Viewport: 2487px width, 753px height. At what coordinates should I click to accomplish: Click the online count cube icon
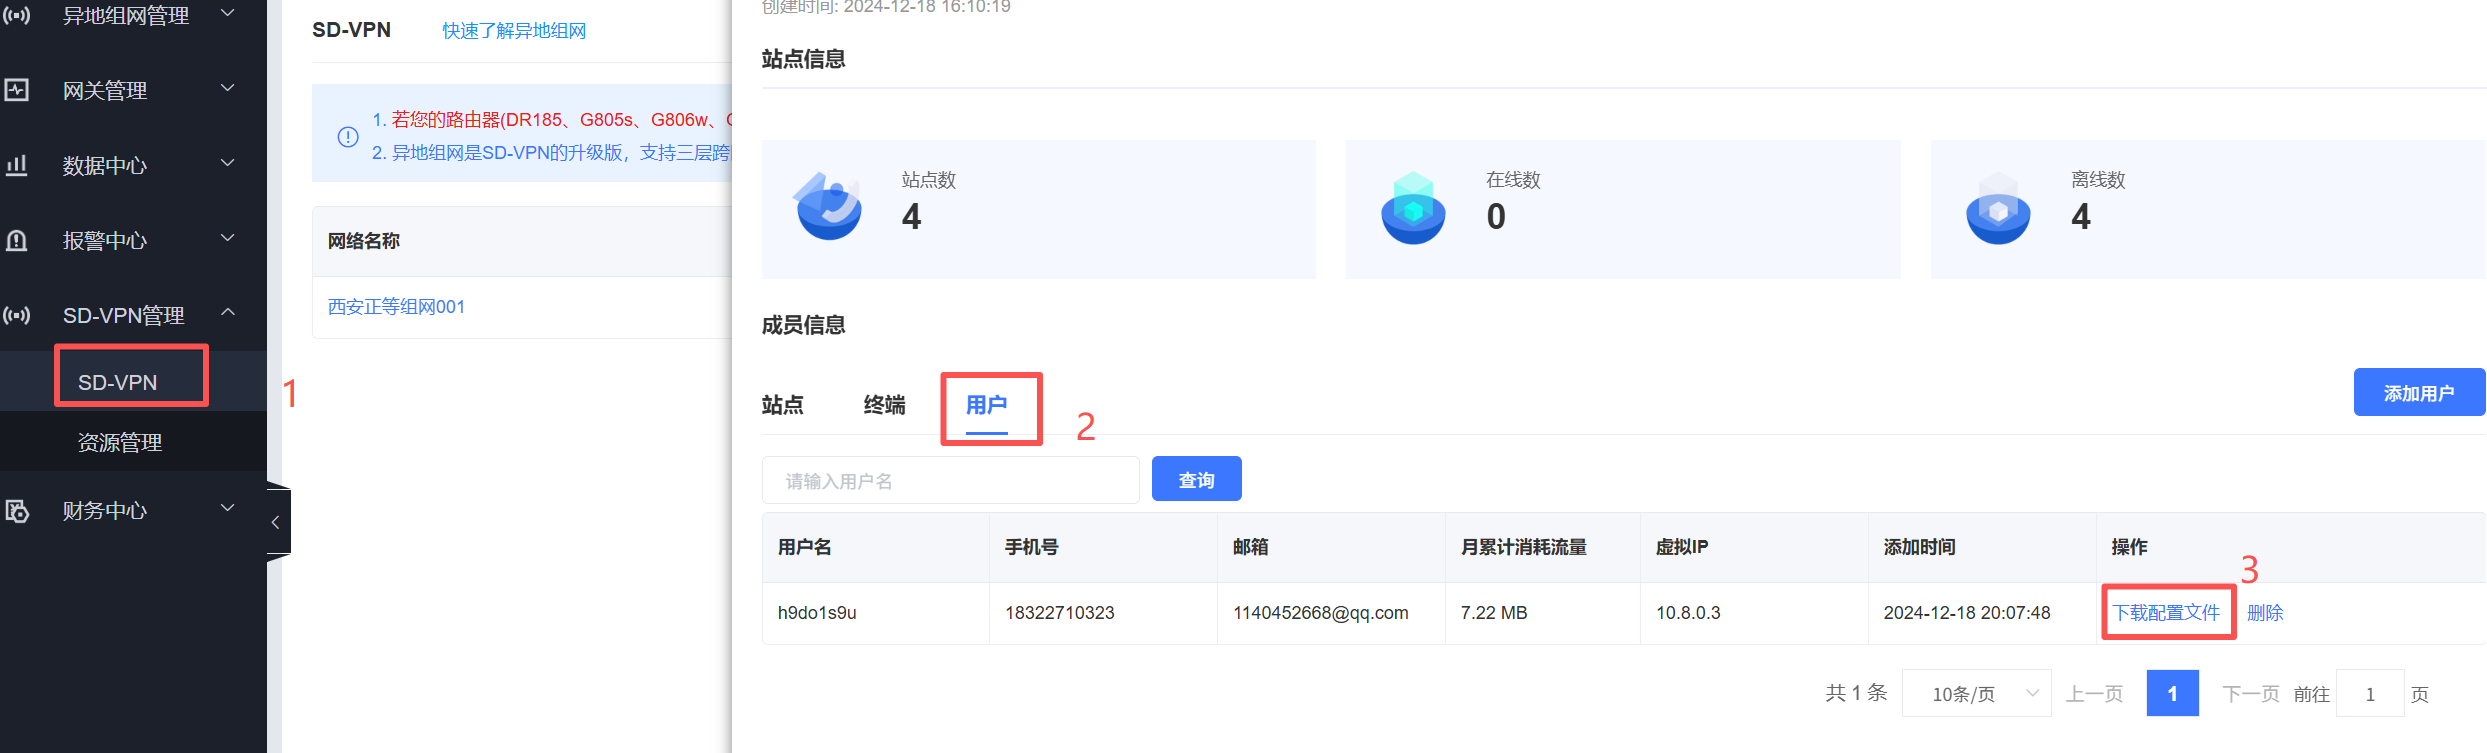tap(1412, 207)
